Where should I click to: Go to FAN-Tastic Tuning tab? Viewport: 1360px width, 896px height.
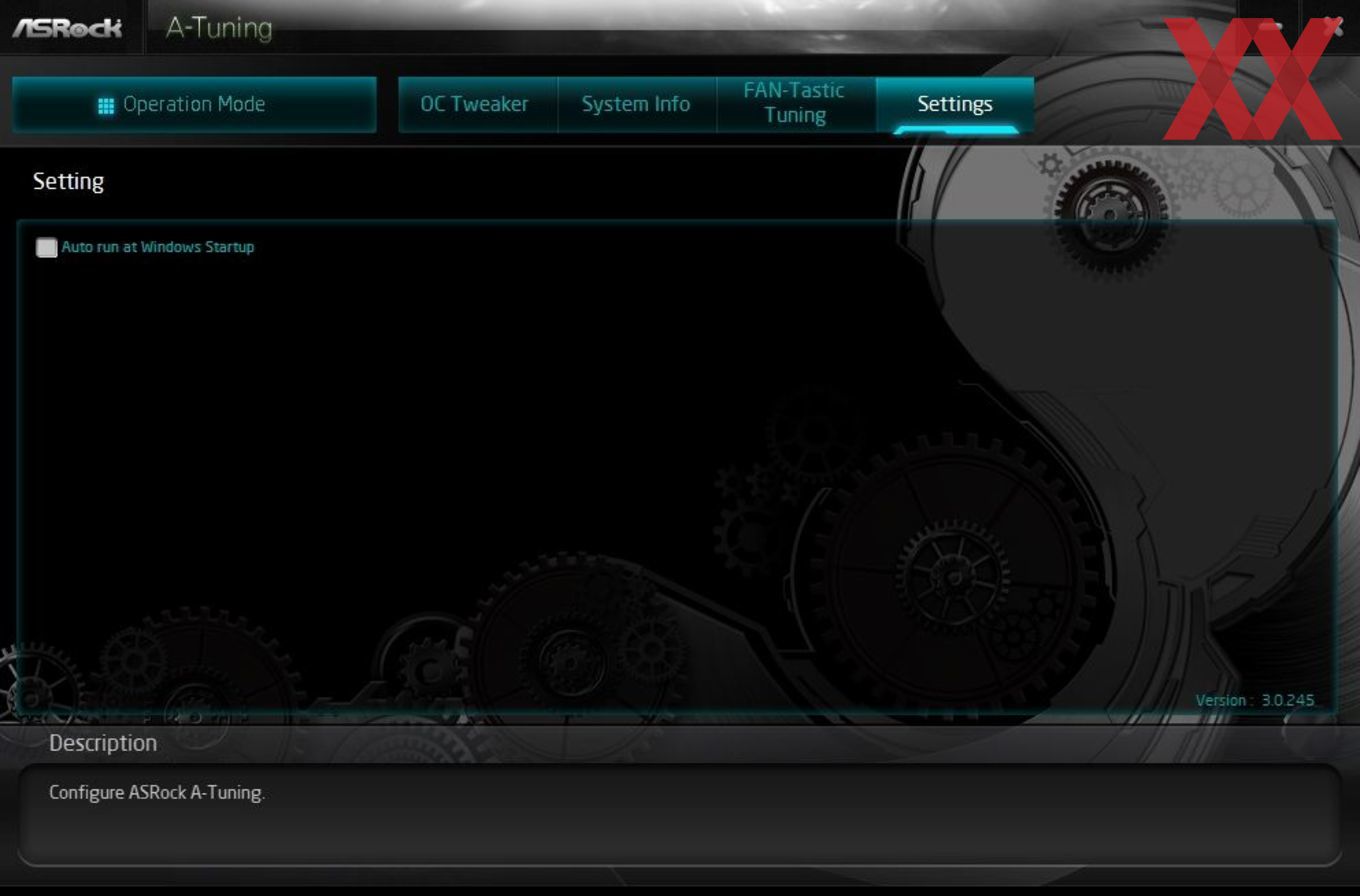coord(795,104)
